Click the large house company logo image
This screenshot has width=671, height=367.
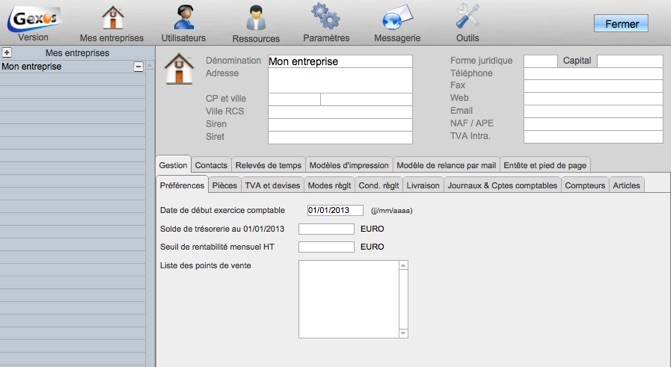[x=179, y=69]
